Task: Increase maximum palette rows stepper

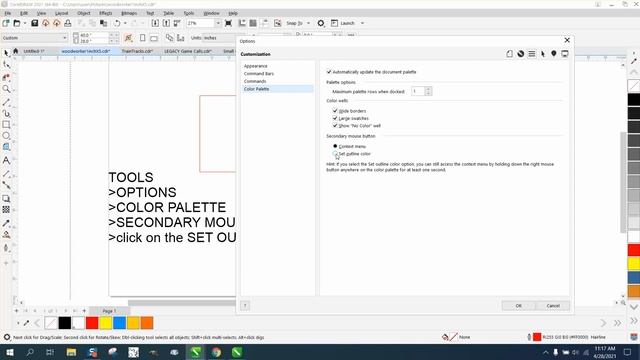Action: pyautogui.click(x=428, y=89)
